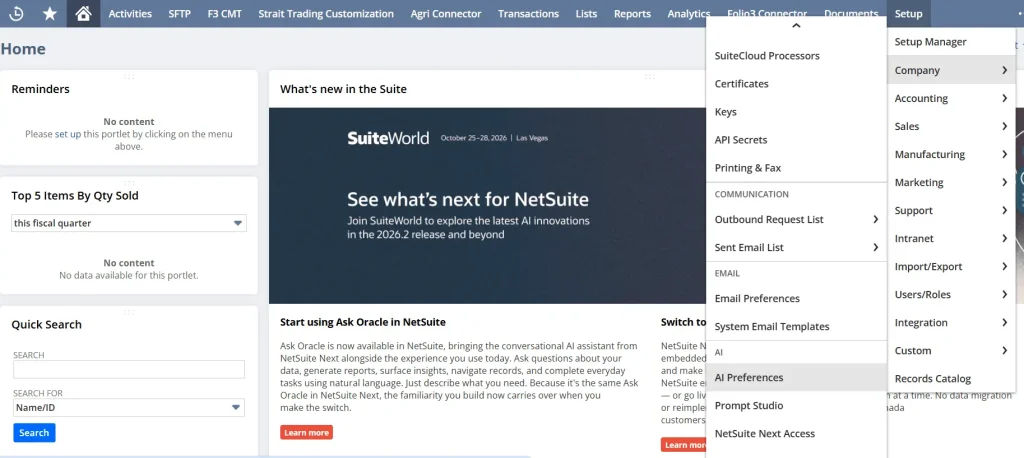1024x458 pixels.
Task: Expand Sent Email List submenu
Action: (x=796, y=248)
